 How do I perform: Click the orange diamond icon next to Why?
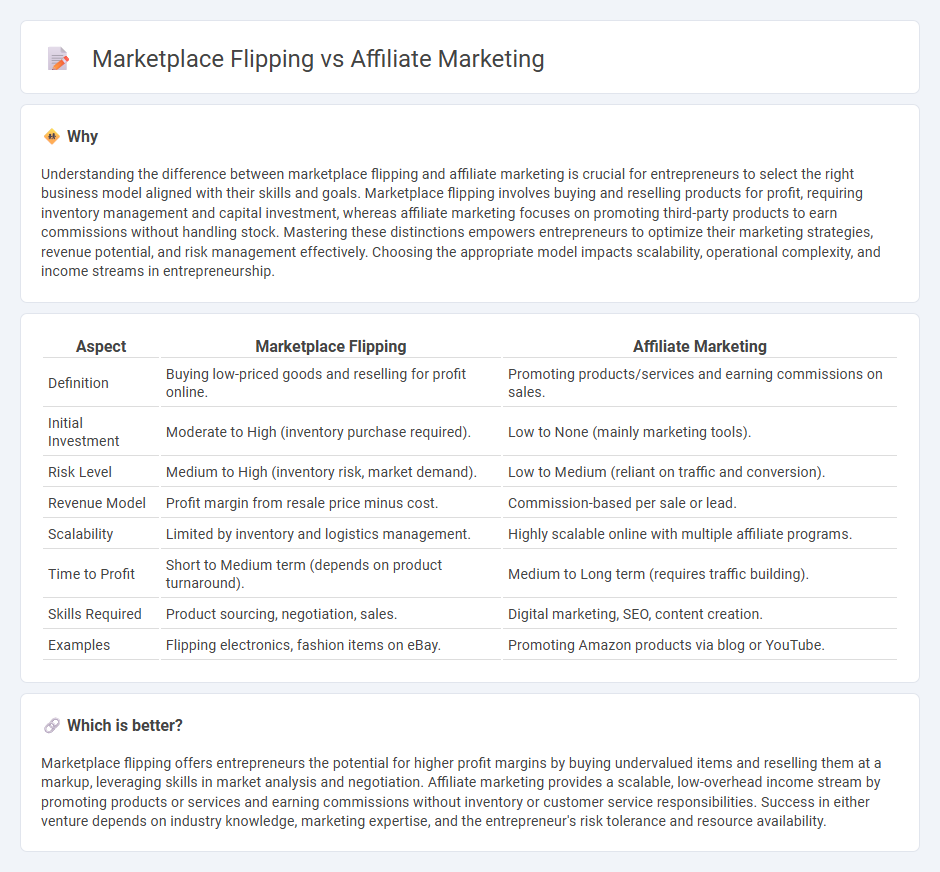pyautogui.click(x=52, y=137)
